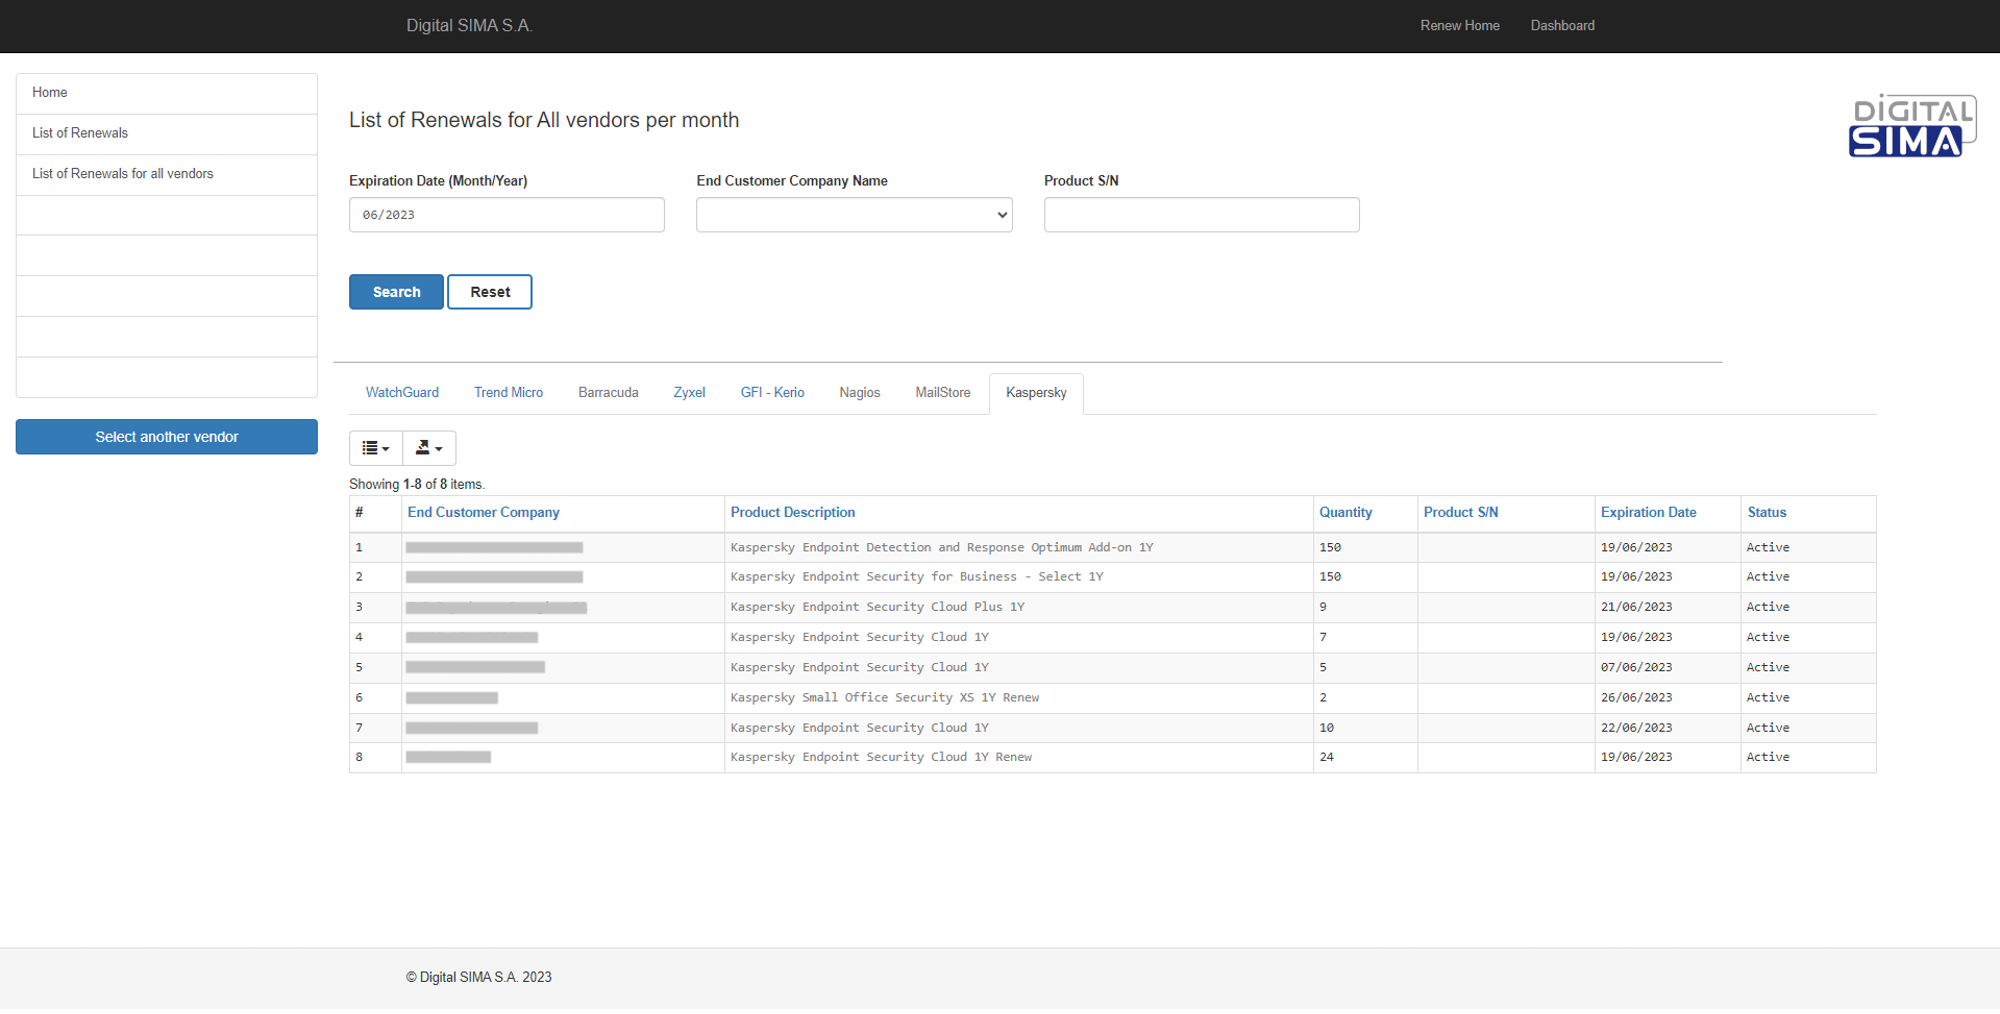Viewport: 2000px width, 1014px height.
Task: Open the GFI - Kerio tab
Action: 772,393
